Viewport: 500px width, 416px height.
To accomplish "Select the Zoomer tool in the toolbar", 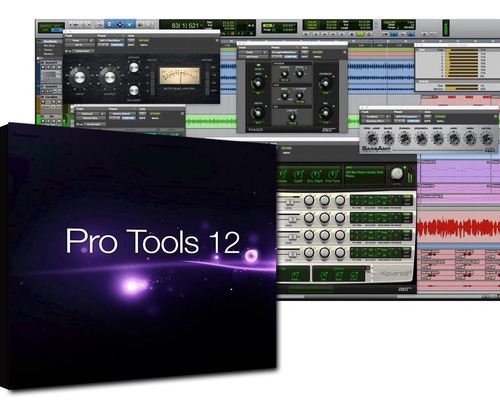I will pos(100,24).
